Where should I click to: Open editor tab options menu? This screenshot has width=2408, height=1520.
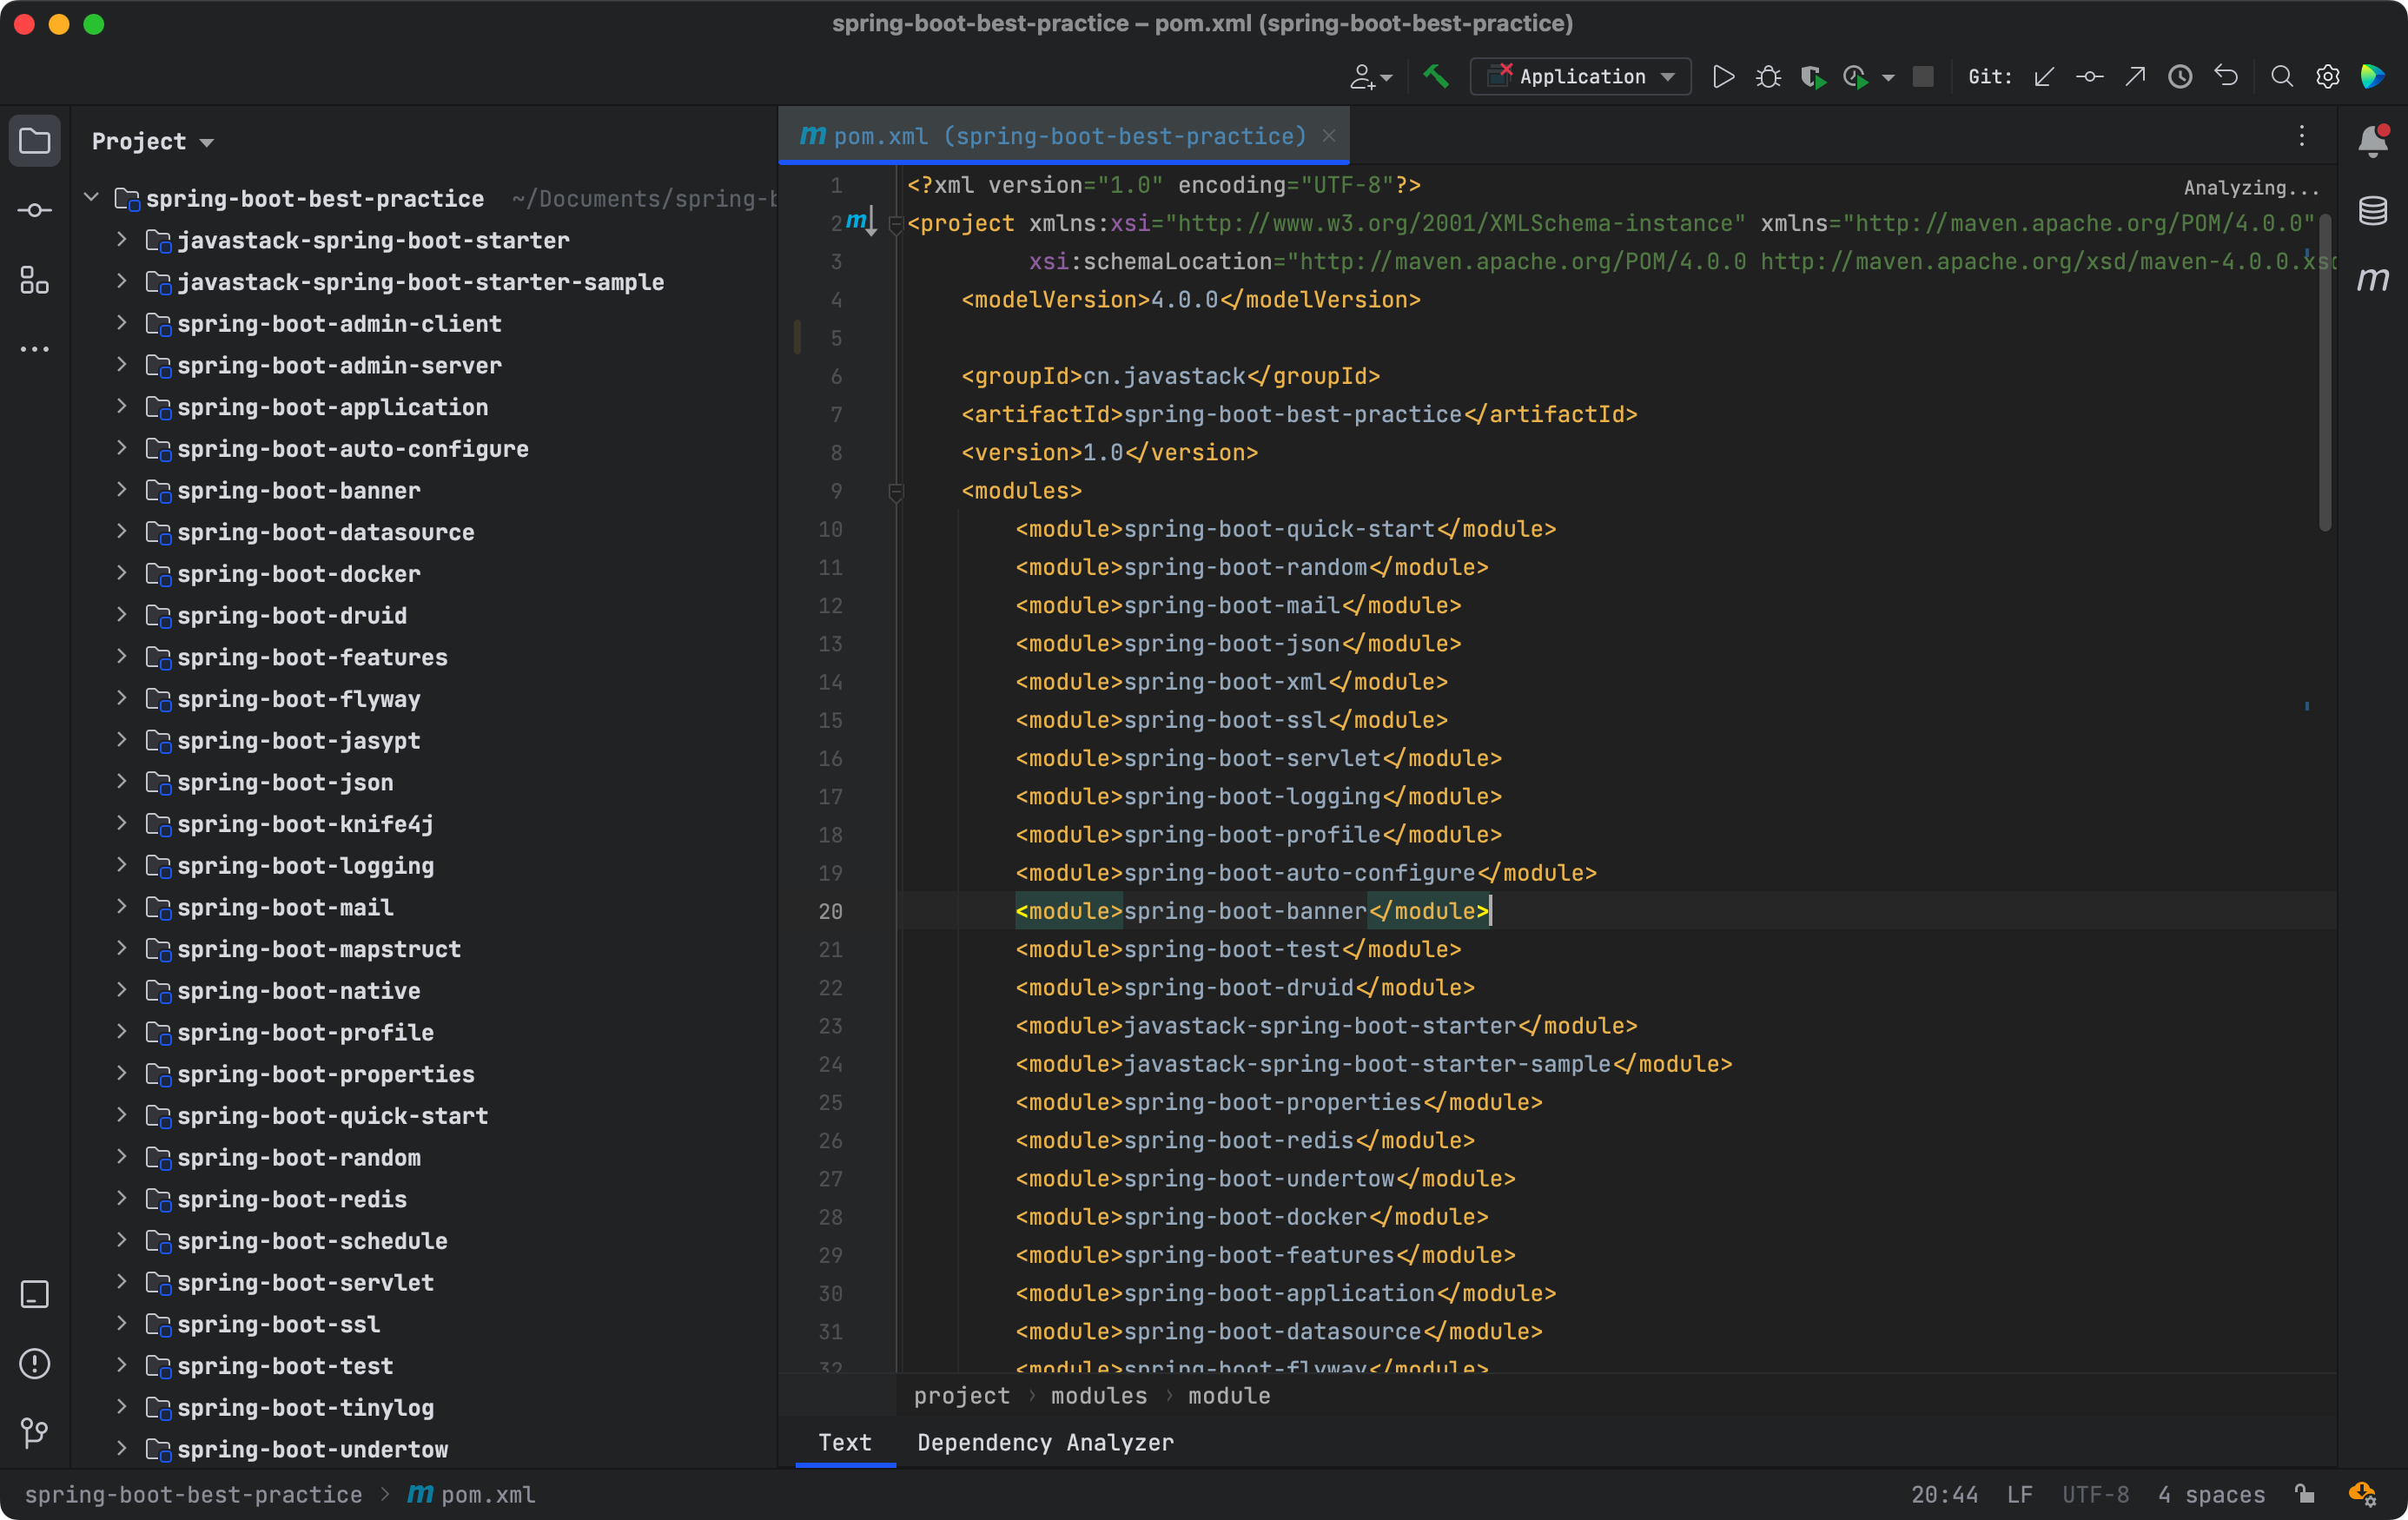(2302, 136)
